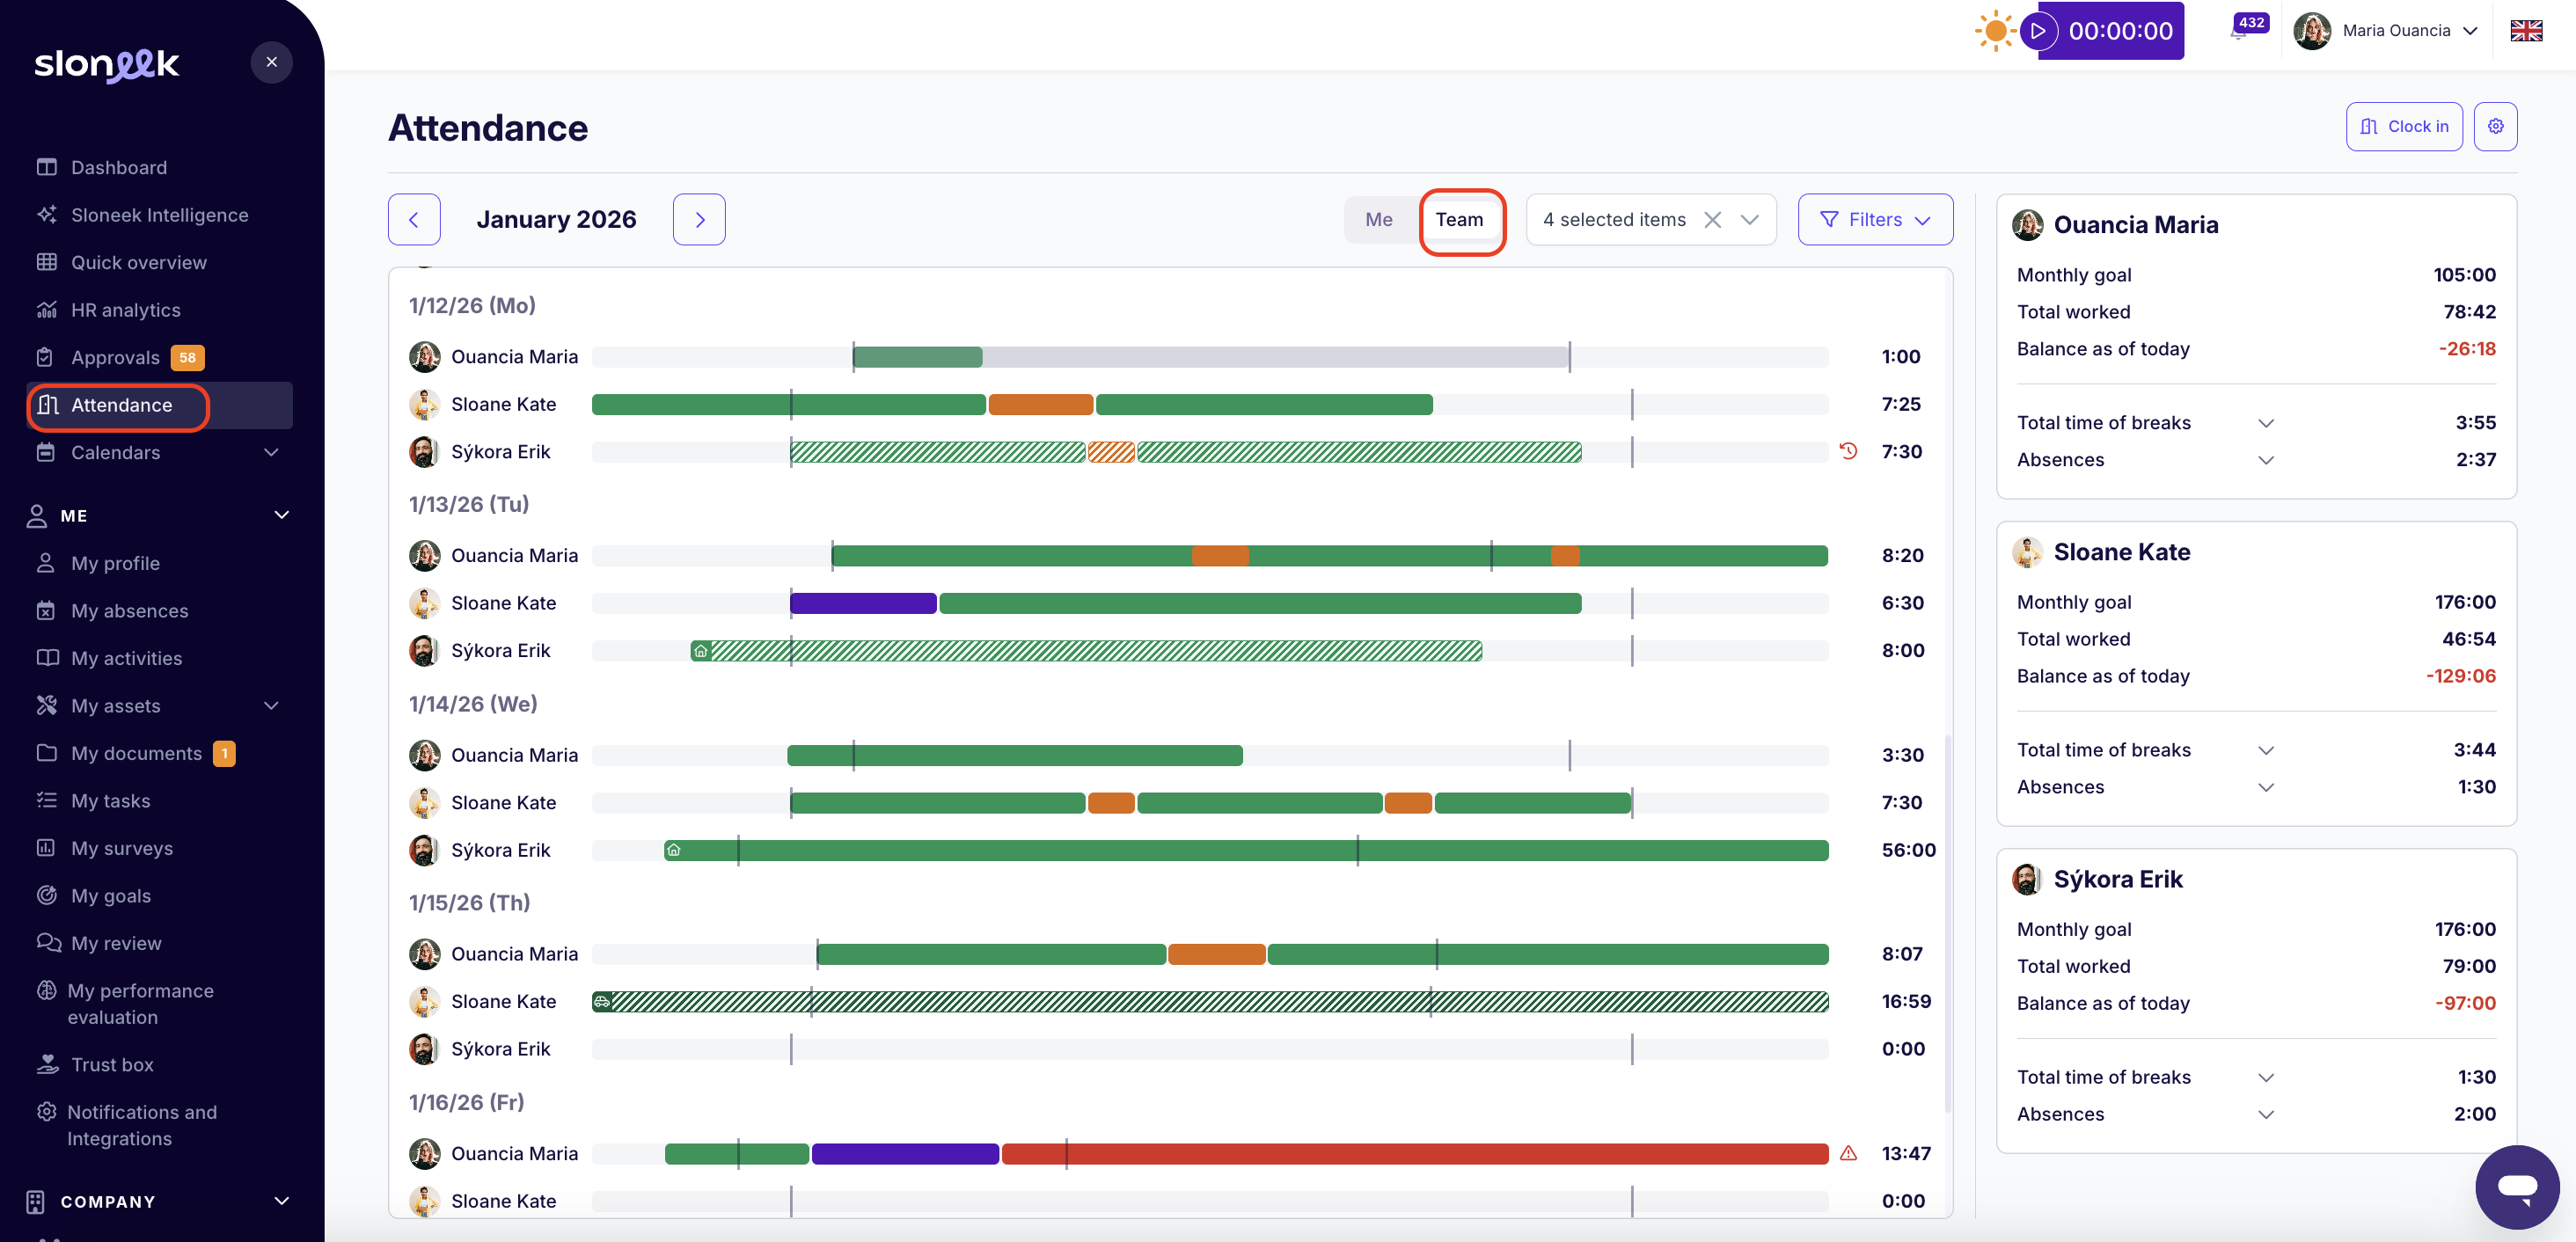Image resolution: width=2576 pixels, height=1242 pixels.
Task: Click the attendance settings gear icon
Action: [2495, 127]
